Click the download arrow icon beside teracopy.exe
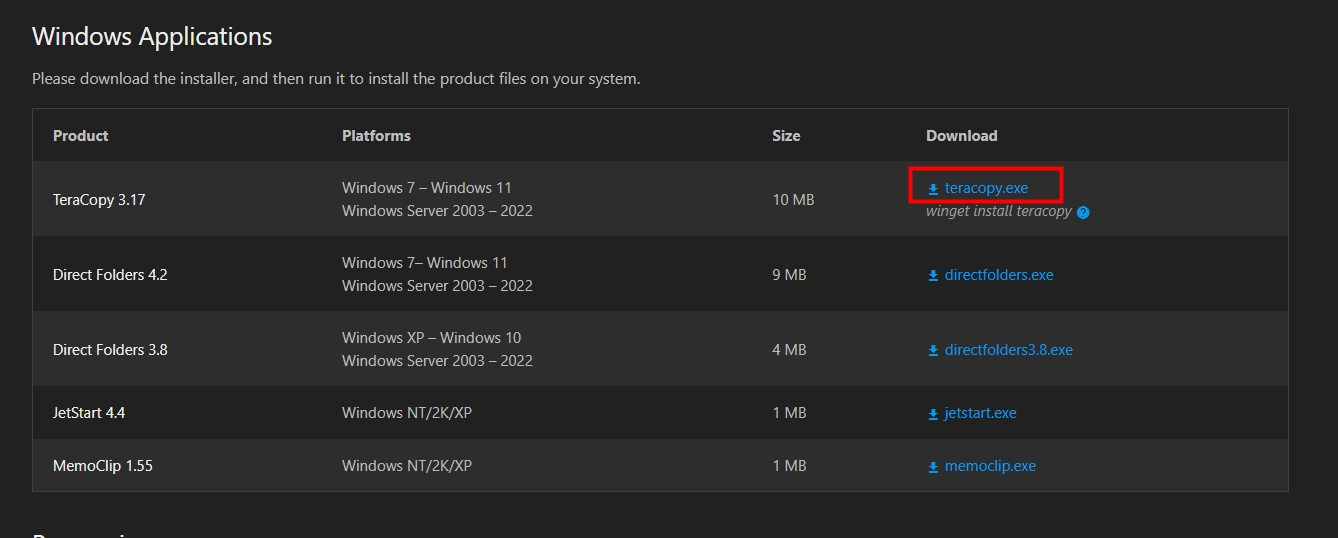The width and height of the screenshot is (1338, 538). click(x=933, y=189)
